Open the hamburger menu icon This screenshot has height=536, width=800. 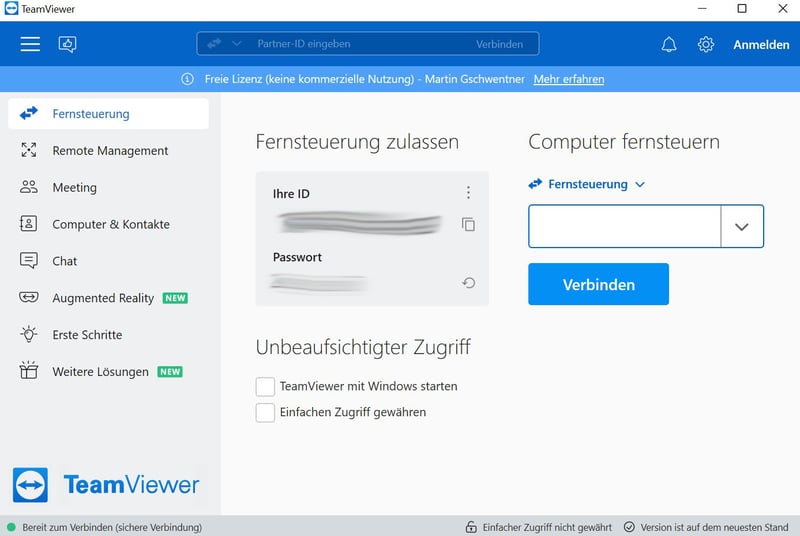click(x=30, y=44)
